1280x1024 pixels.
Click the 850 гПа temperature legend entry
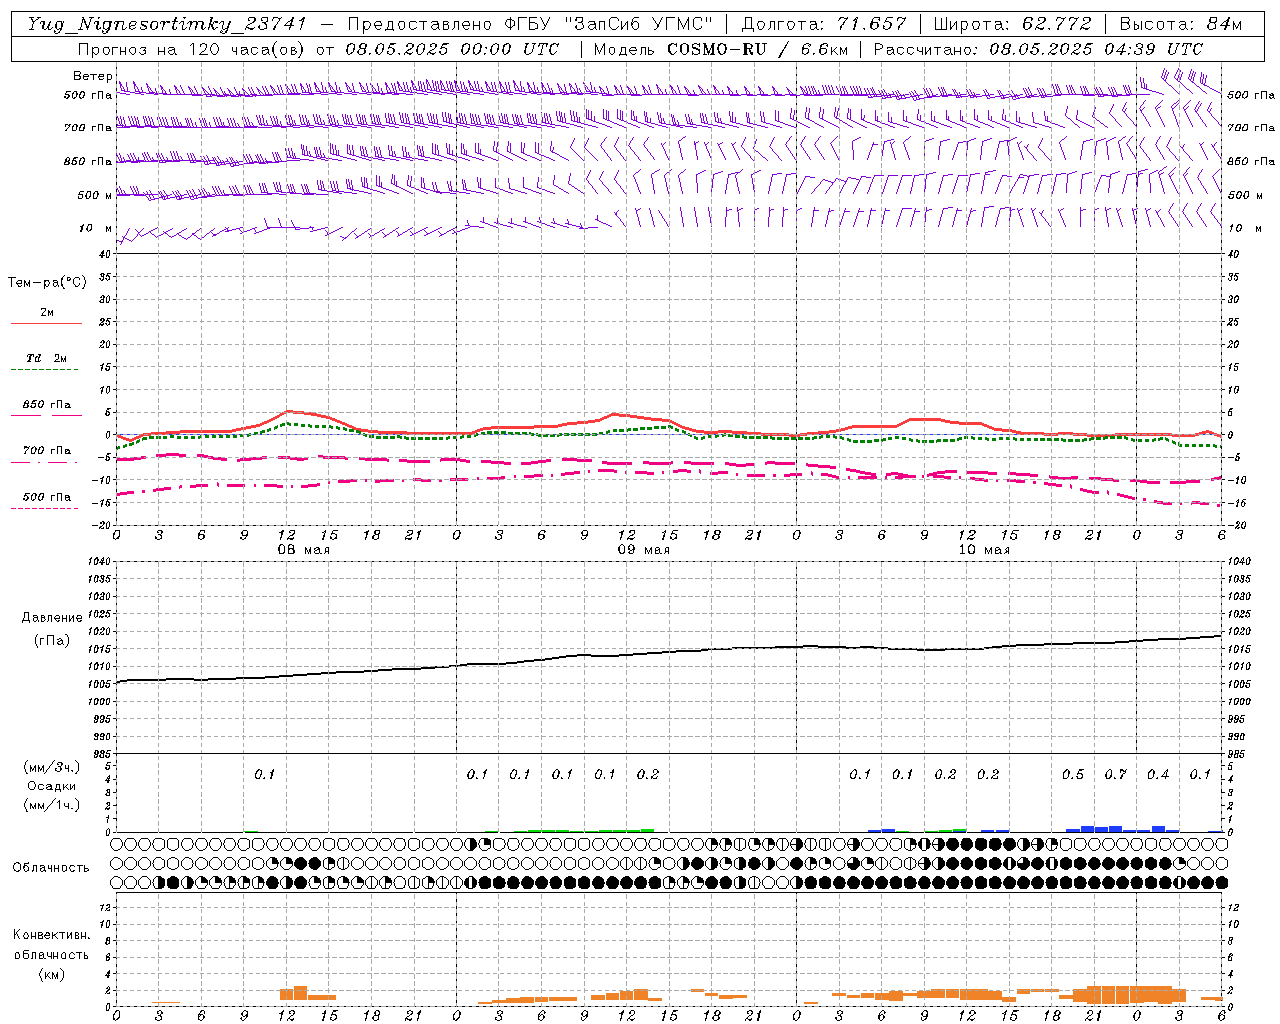47,405
